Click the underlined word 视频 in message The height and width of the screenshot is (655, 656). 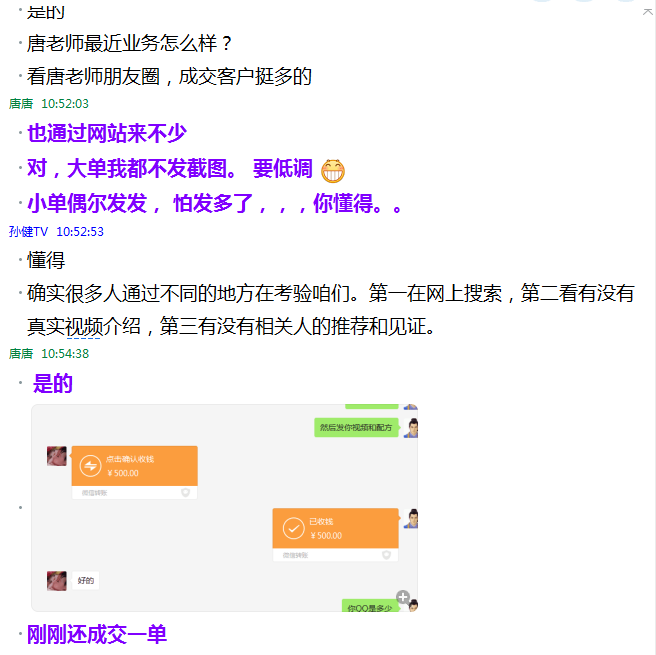pyautogui.click(x=84, y=326)
